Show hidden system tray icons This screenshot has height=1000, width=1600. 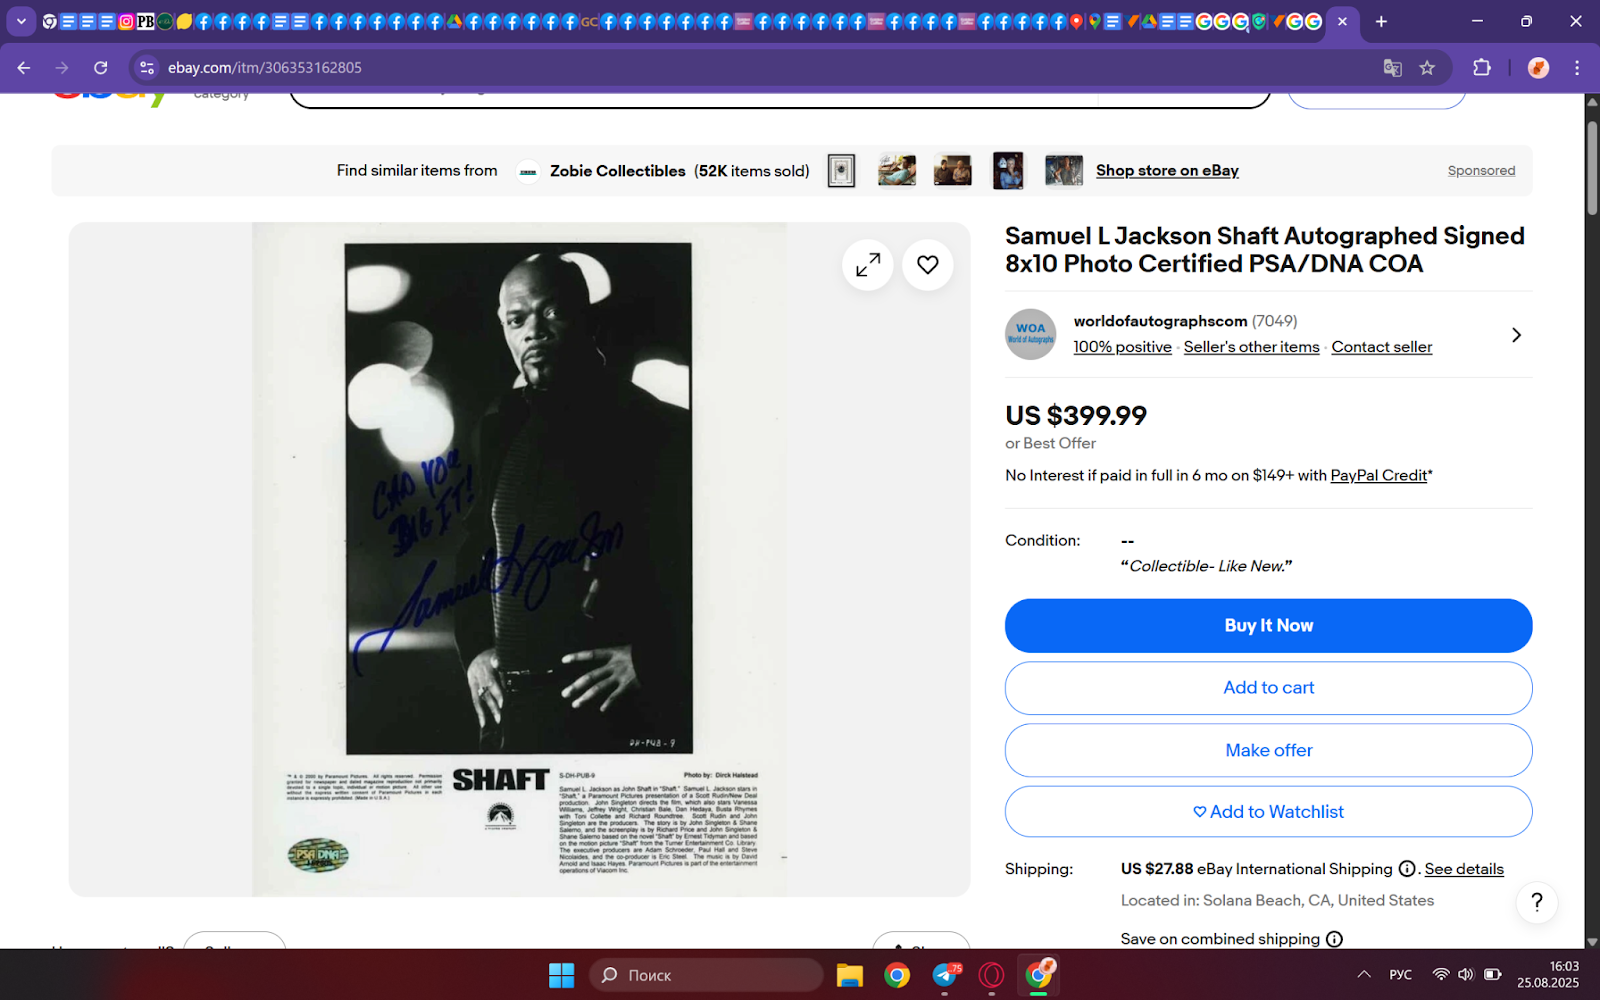coord(1364,975)
